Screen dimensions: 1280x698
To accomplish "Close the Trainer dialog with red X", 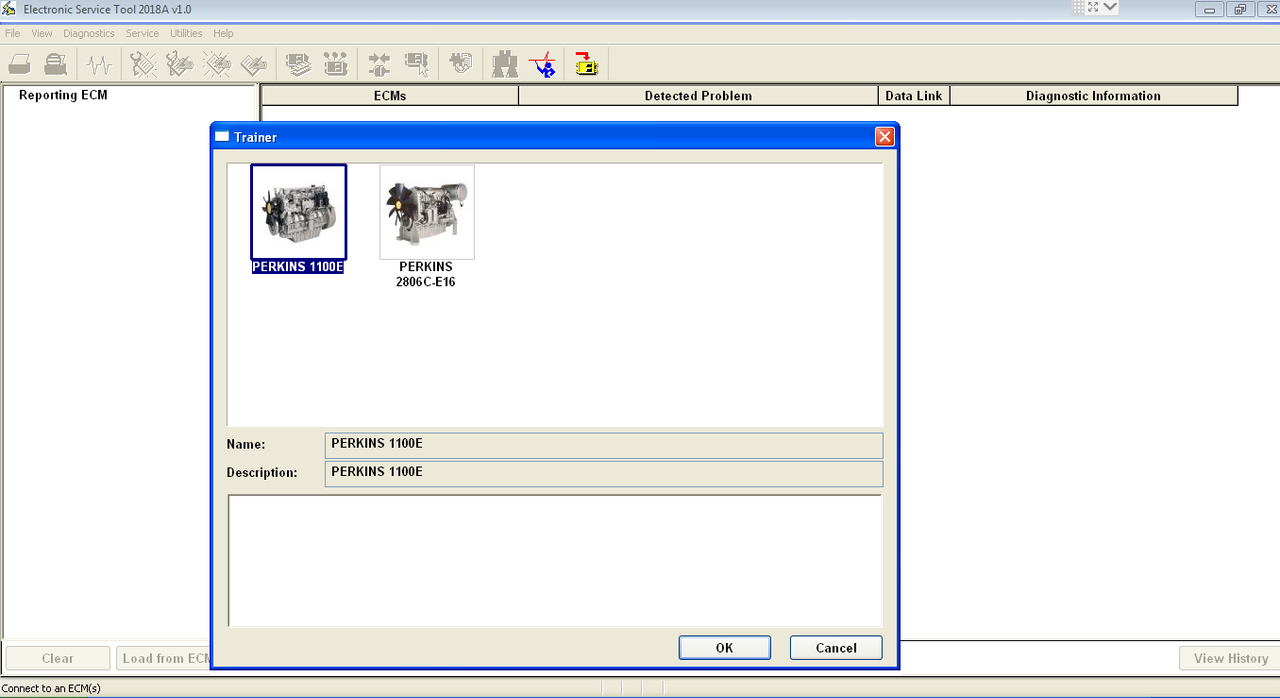I will pos(884,137).
